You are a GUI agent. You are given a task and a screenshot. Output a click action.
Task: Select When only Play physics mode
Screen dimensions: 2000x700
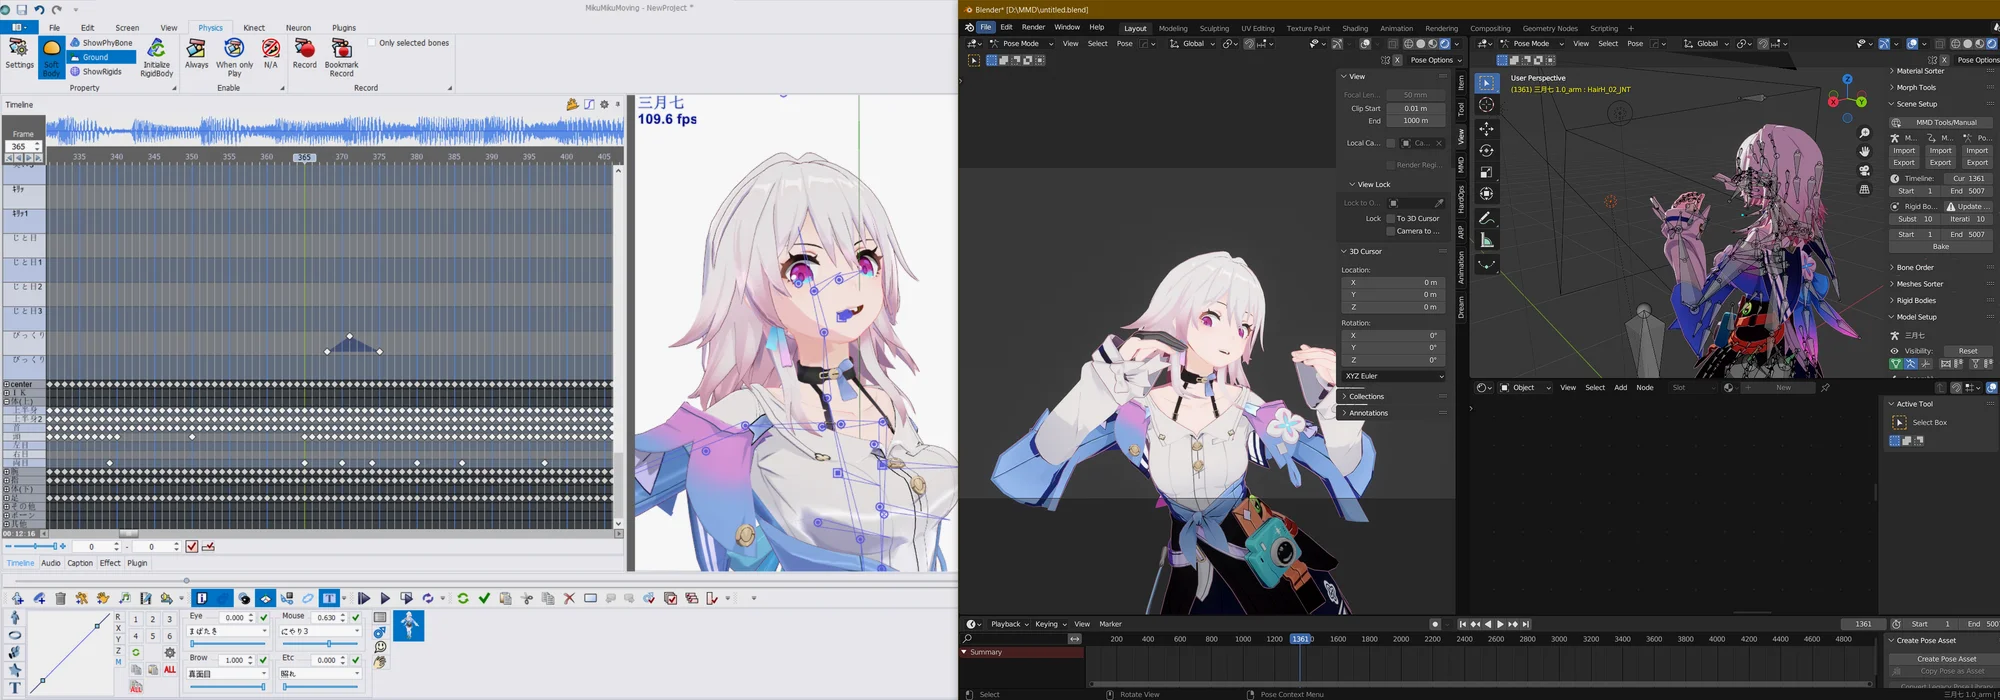[x=234, y=58]
